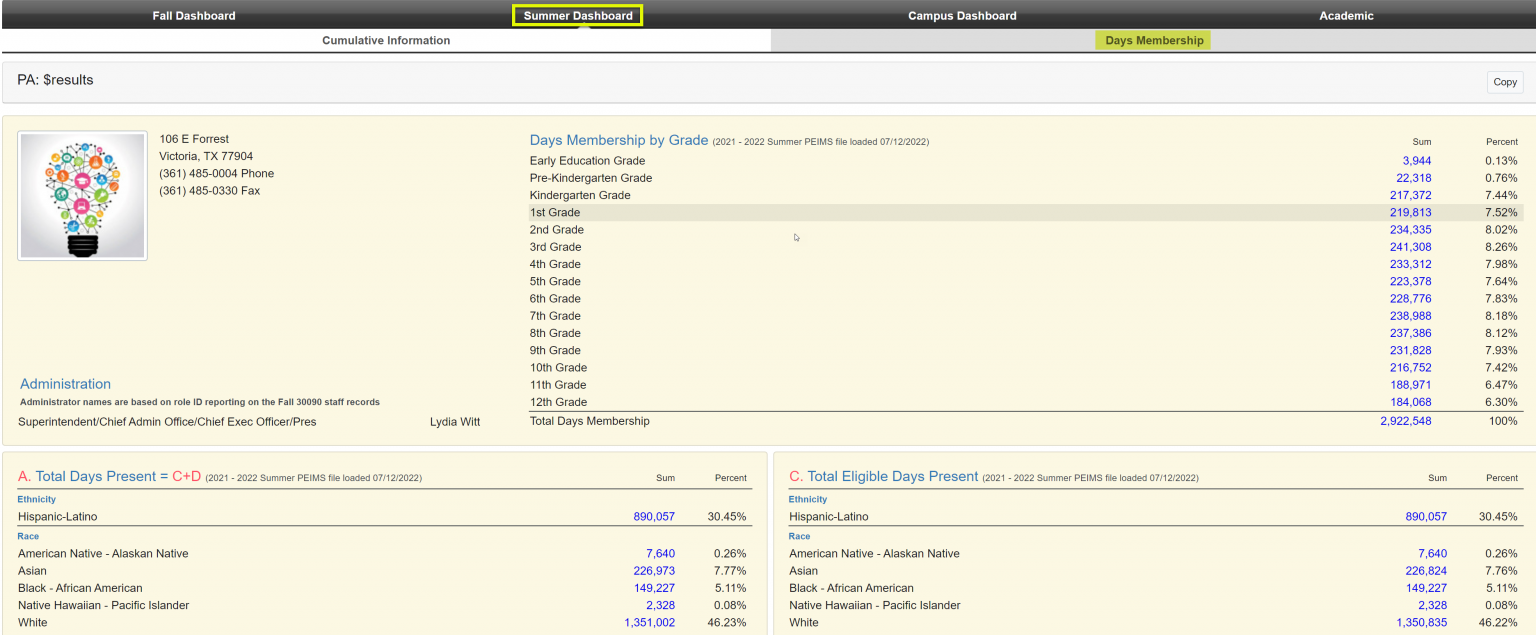The height and width of the screenshot is (635, 1536).
Task: Open the Days Membership by Grade report
Action: pyautogui.click(x=616, y=140)
